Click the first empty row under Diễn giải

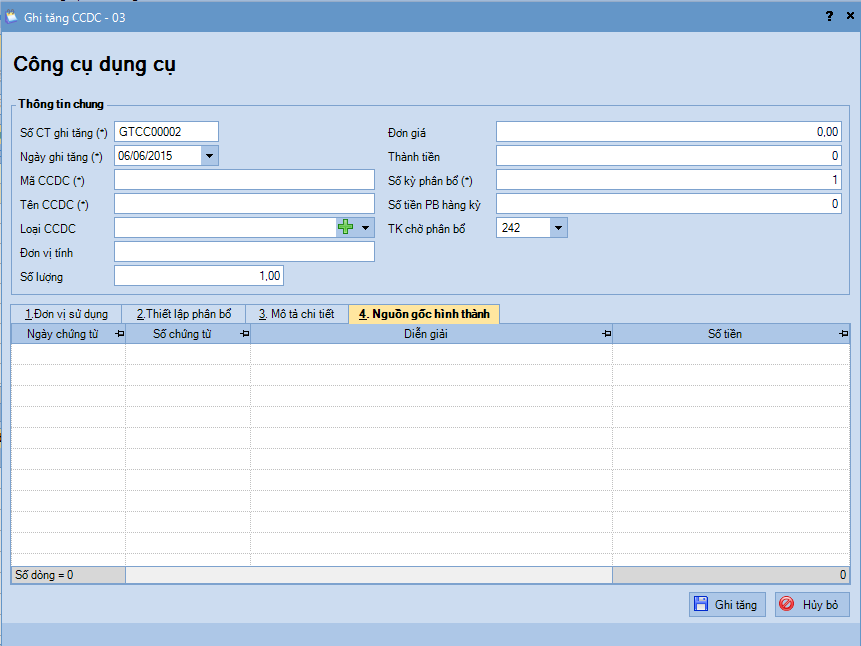click(x=431, y=354)
